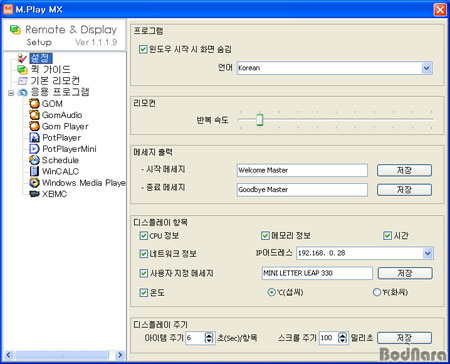Uncheck the 메모리 정보 checkbox

point(265,236)
